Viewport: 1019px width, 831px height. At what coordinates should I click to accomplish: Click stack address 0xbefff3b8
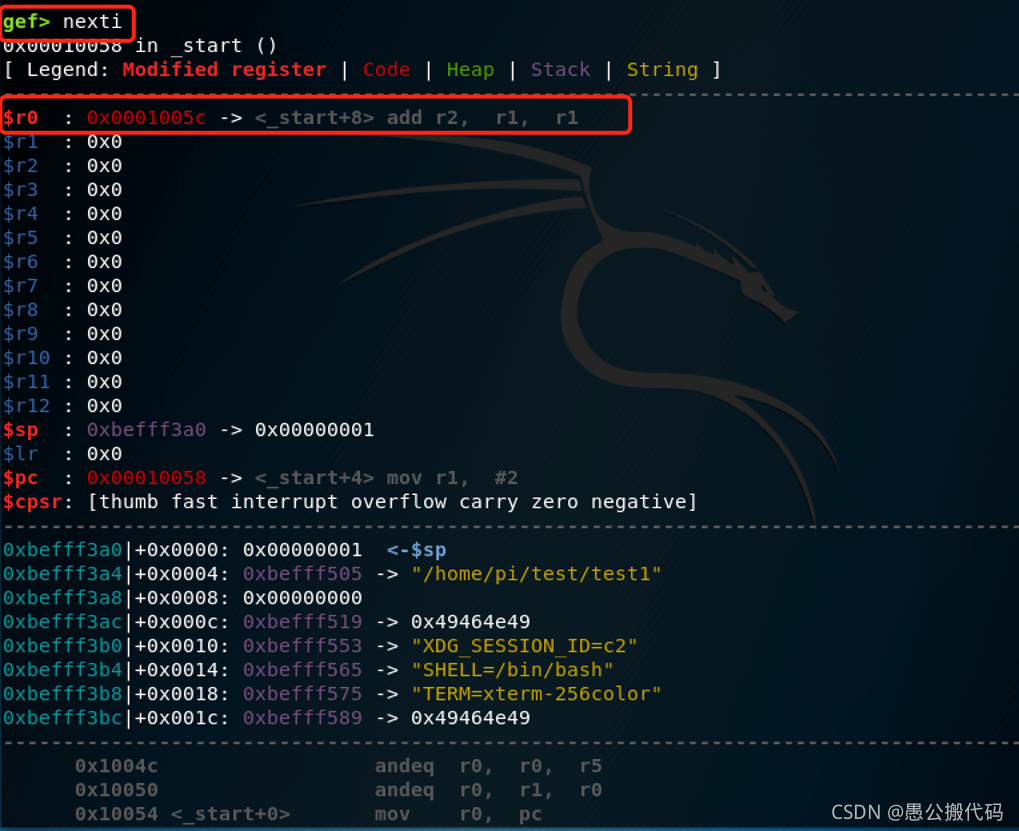(x=62, y=695)
